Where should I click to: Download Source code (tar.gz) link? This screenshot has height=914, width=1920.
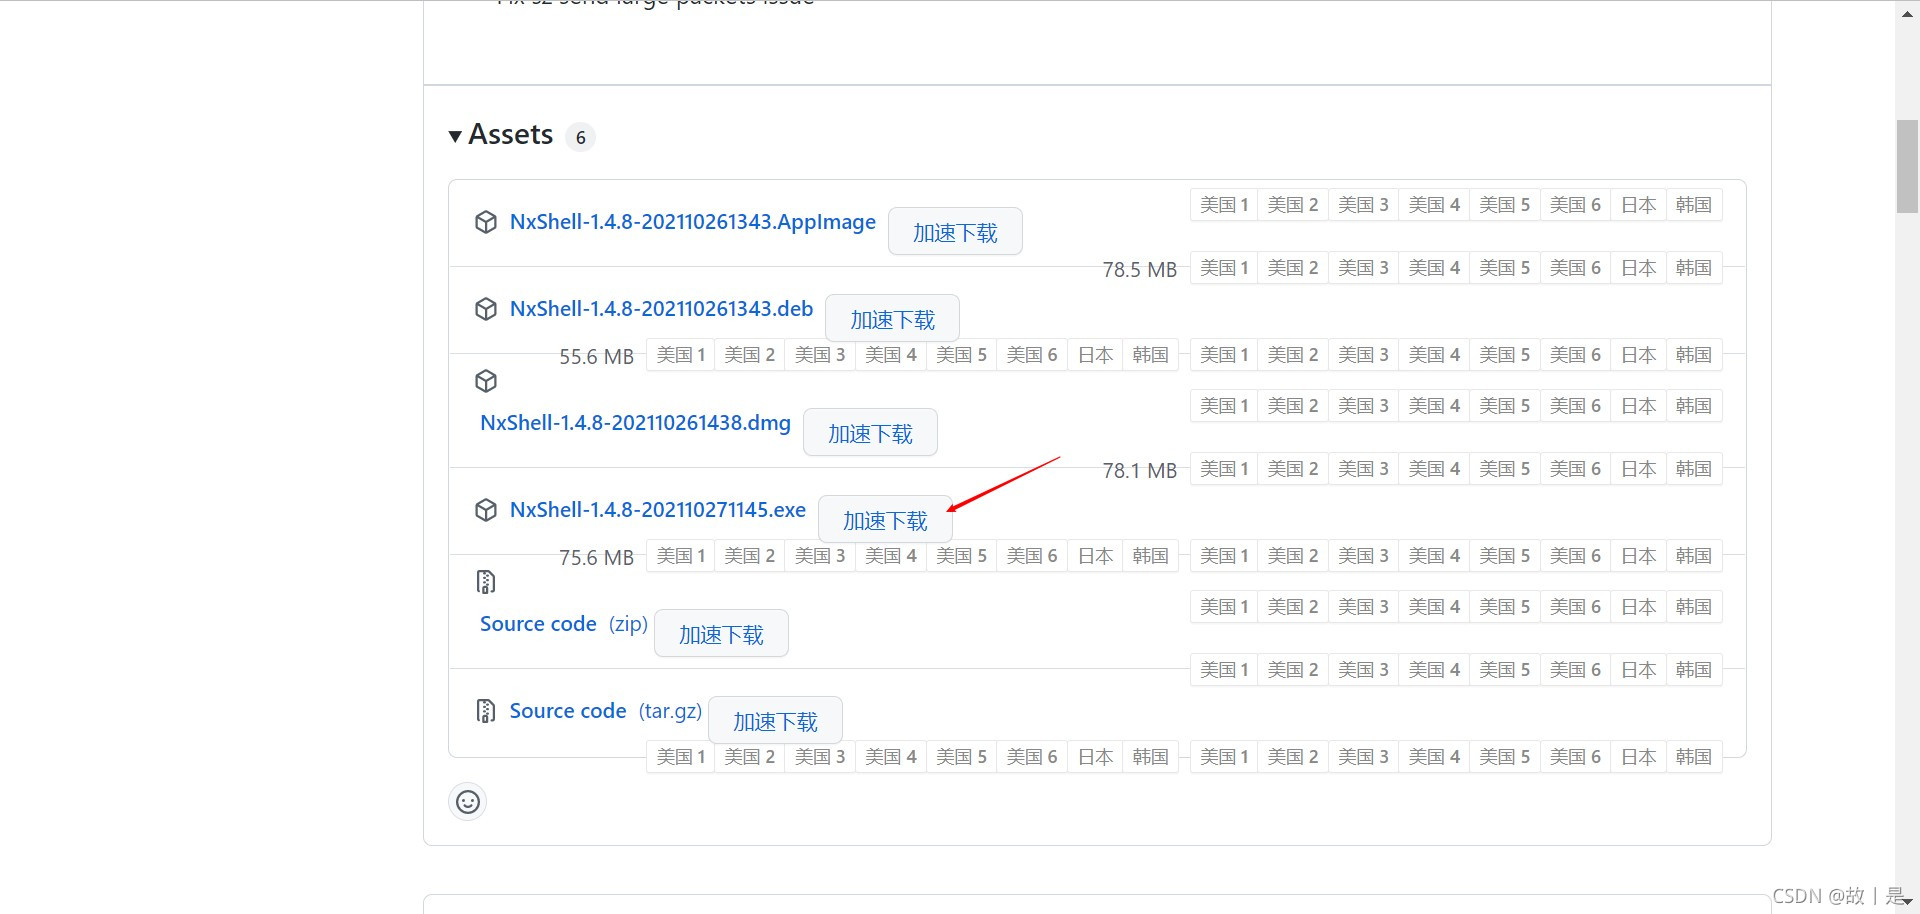click(606, 711)
